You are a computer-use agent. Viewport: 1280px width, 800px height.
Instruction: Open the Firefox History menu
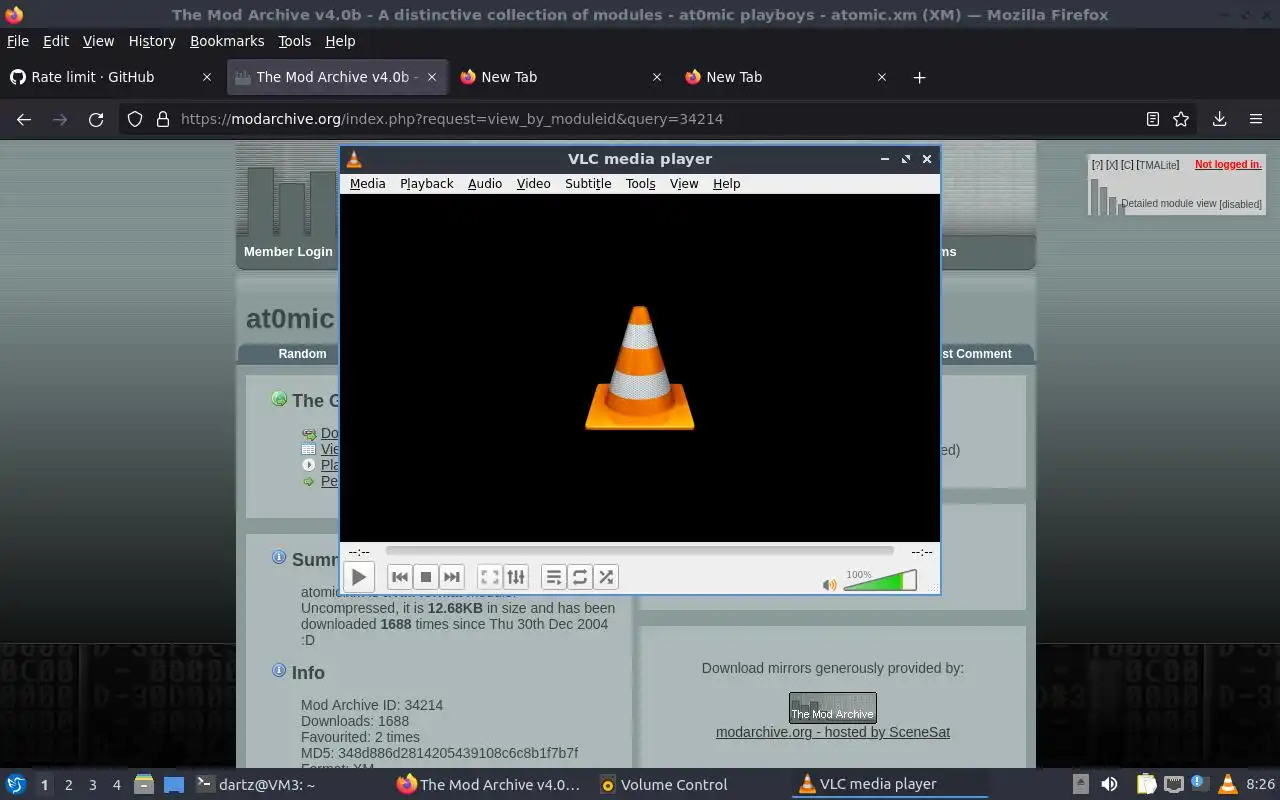click(x=152, y=41)
